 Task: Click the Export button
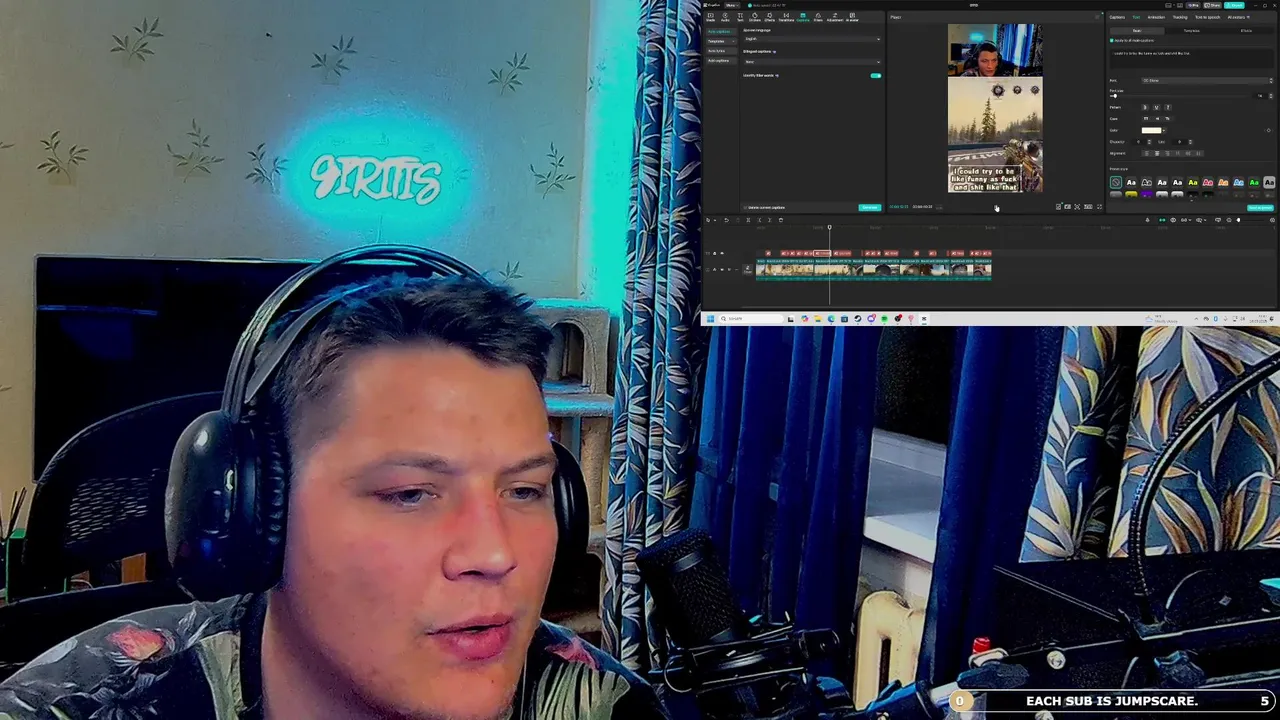(1234, 5)
